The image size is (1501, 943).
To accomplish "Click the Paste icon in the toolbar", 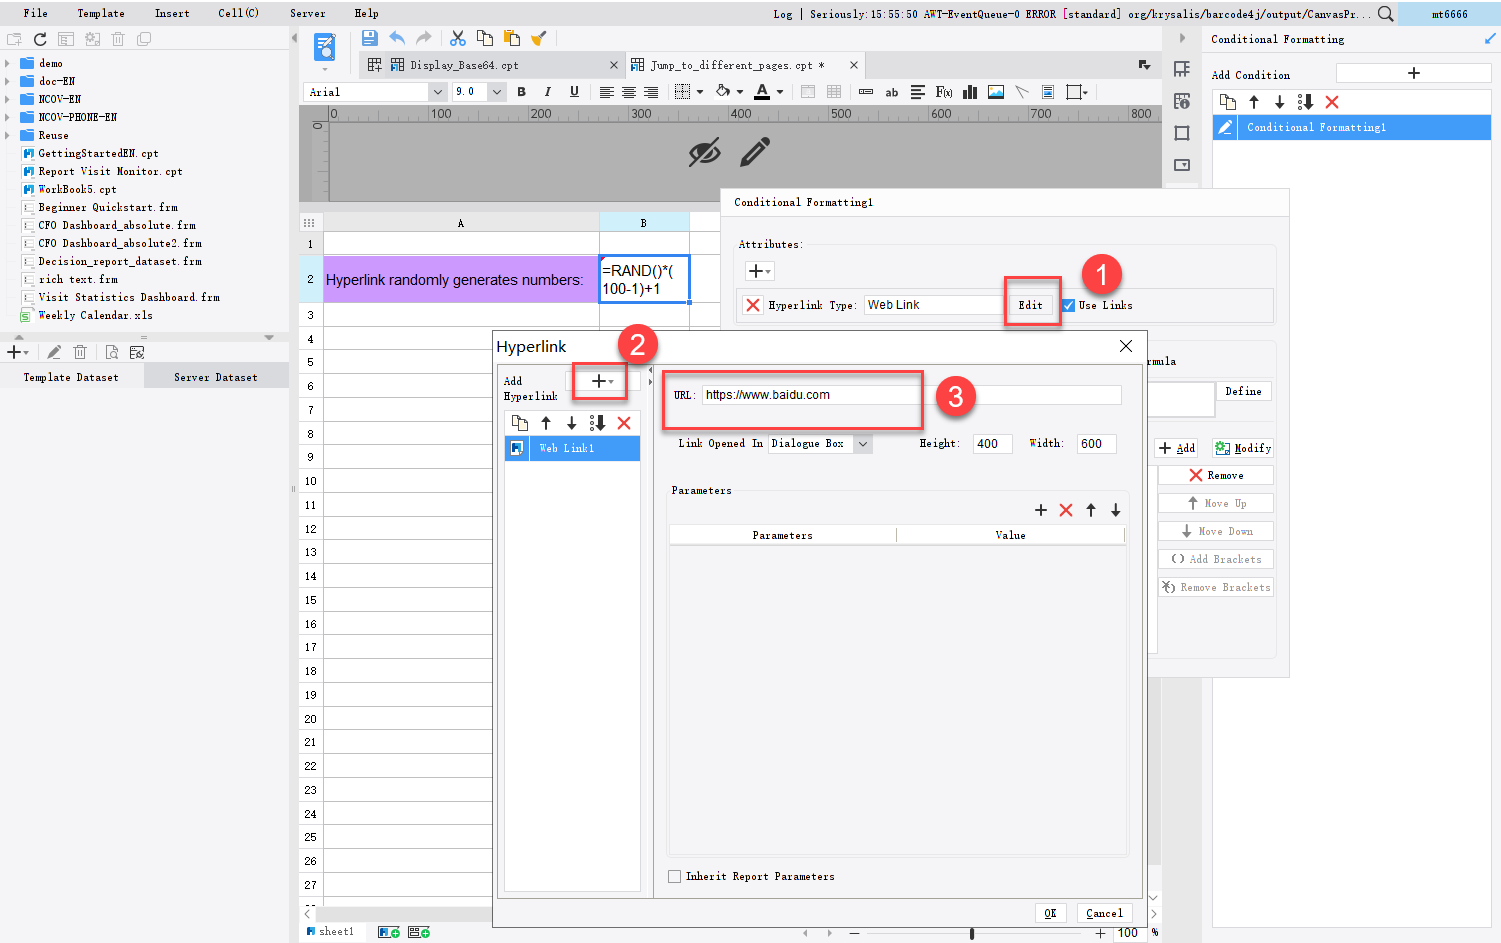I will (x=512, y=38).
